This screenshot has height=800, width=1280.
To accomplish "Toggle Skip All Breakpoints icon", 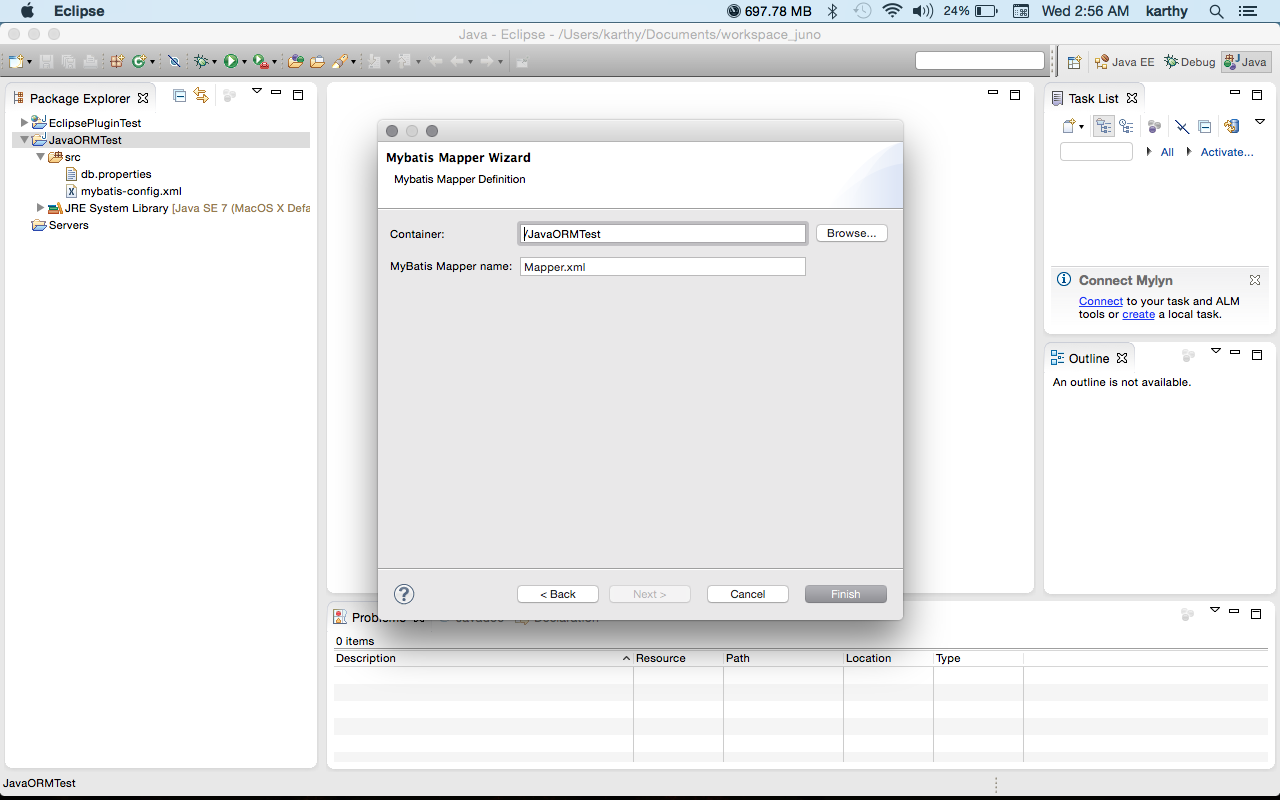I will coord(174,61).
